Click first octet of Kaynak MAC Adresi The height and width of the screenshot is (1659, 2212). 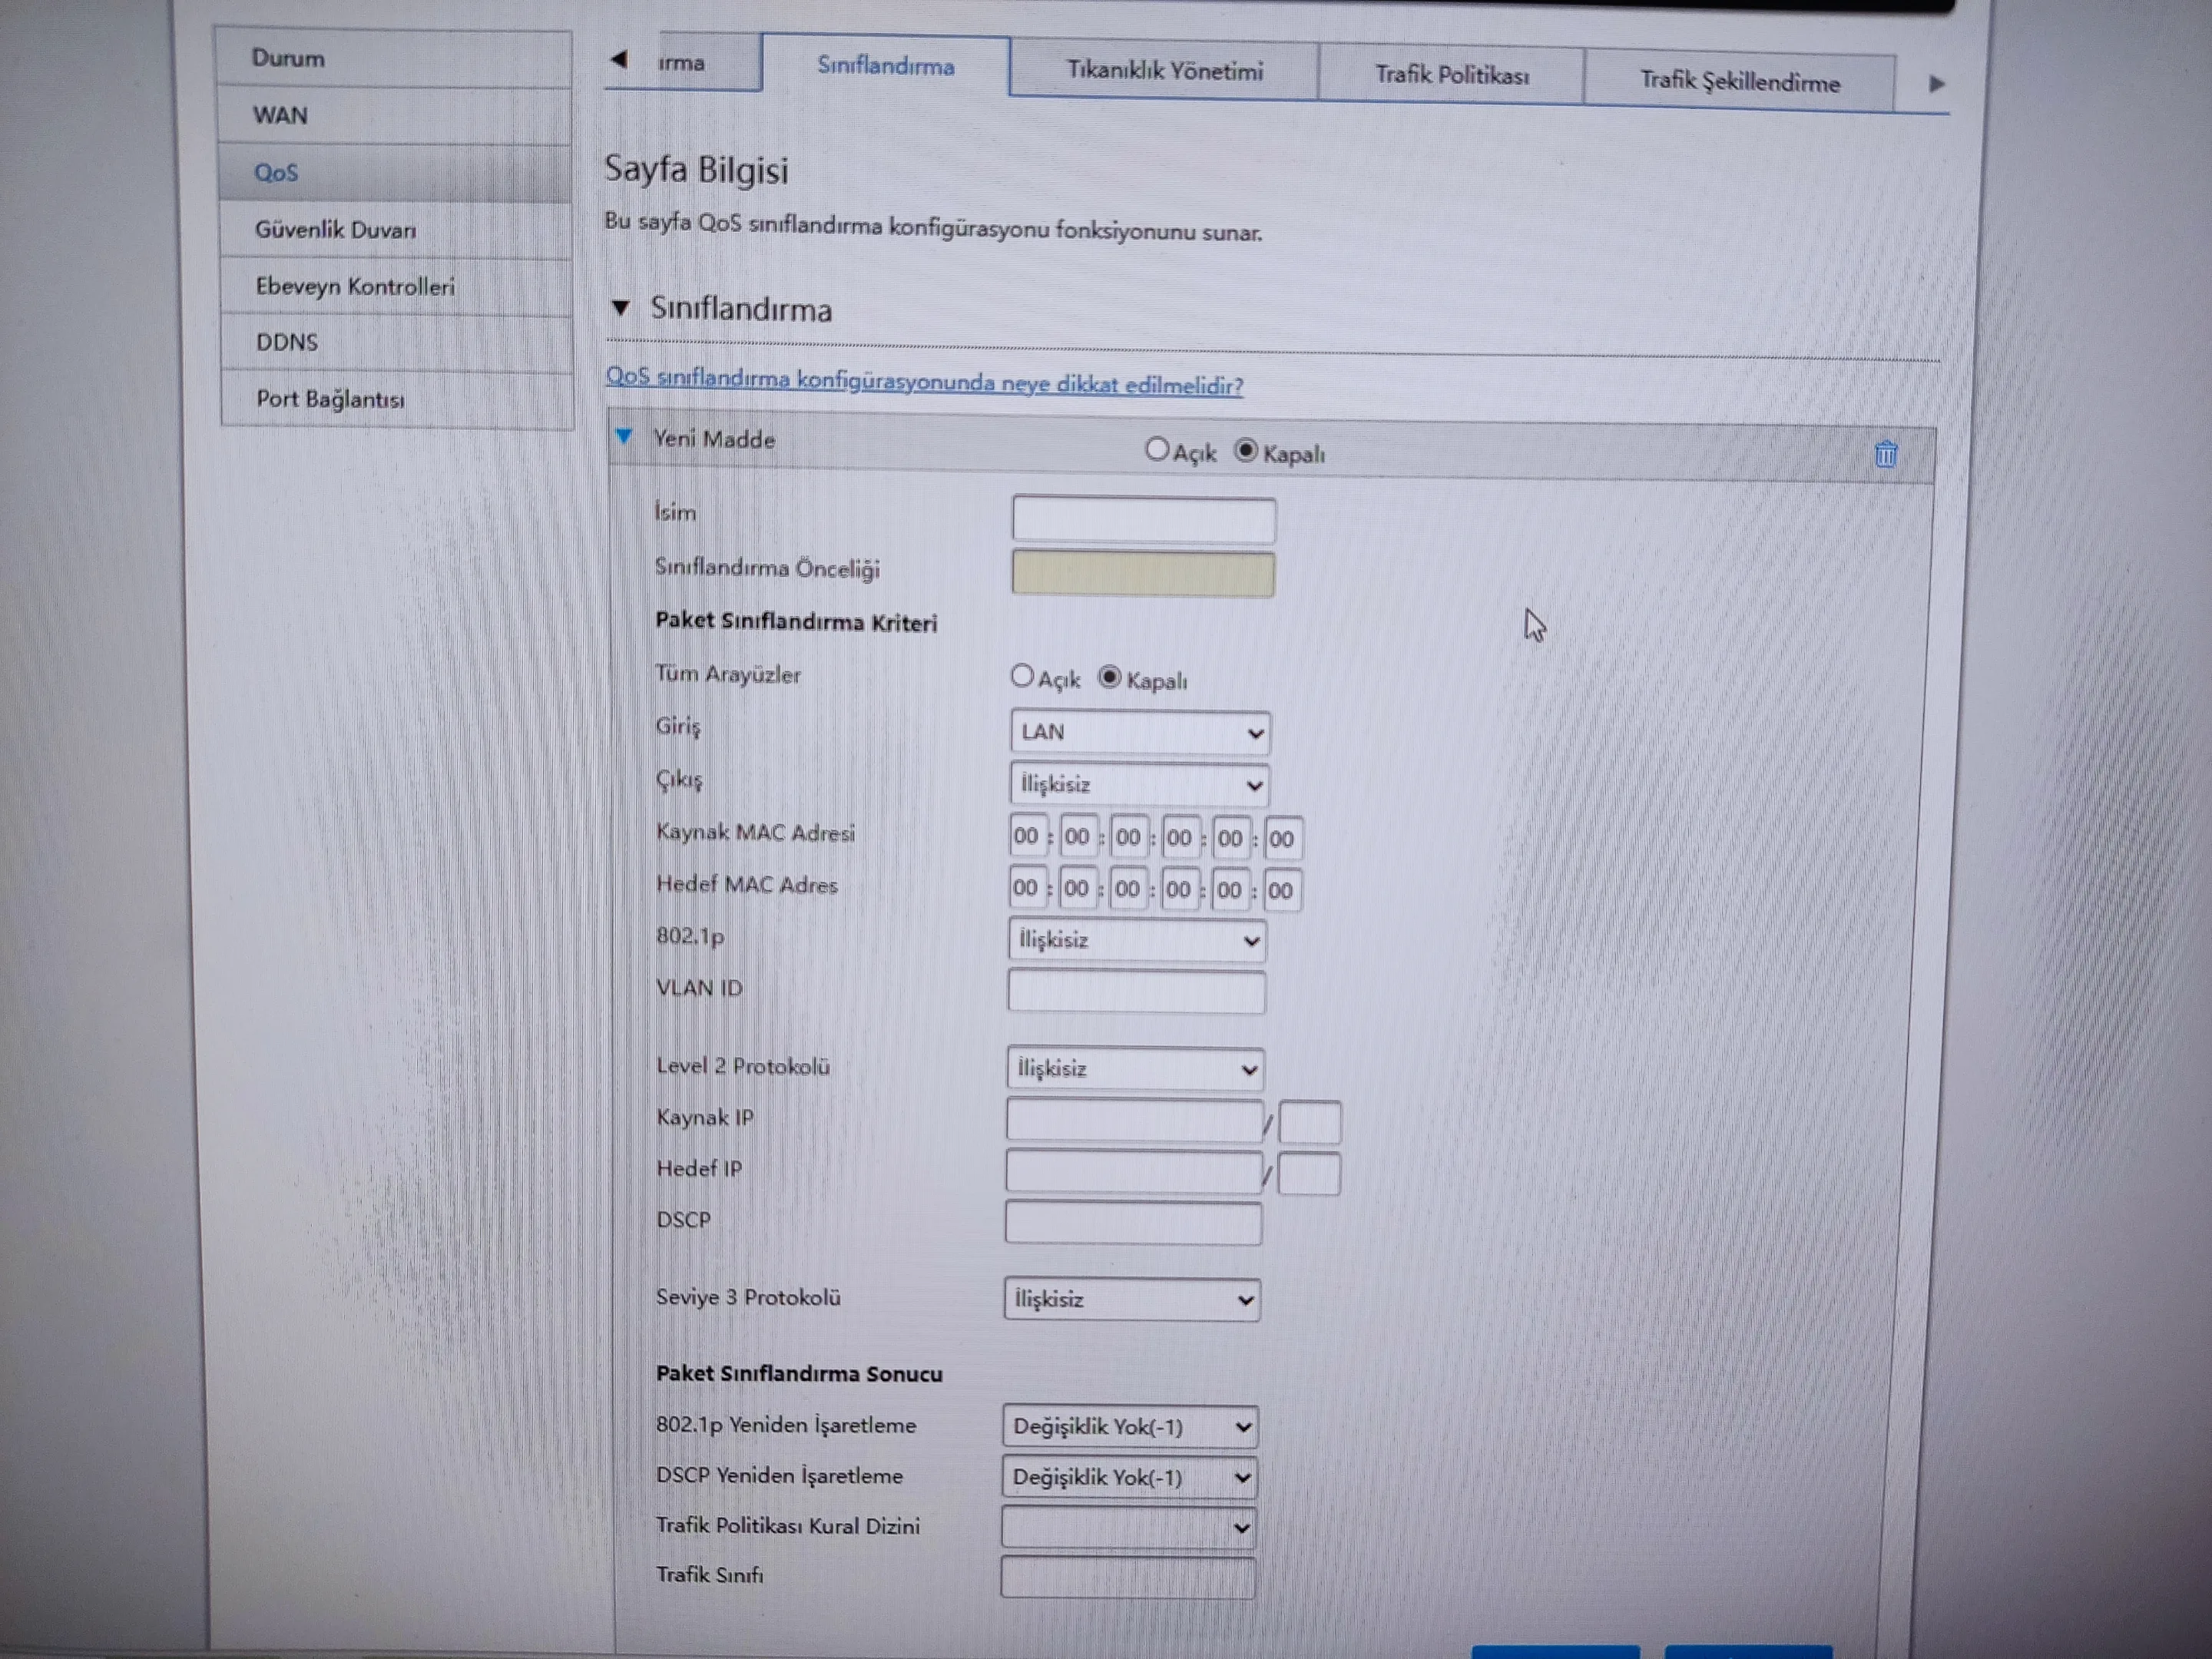(x=1028, y=836)
